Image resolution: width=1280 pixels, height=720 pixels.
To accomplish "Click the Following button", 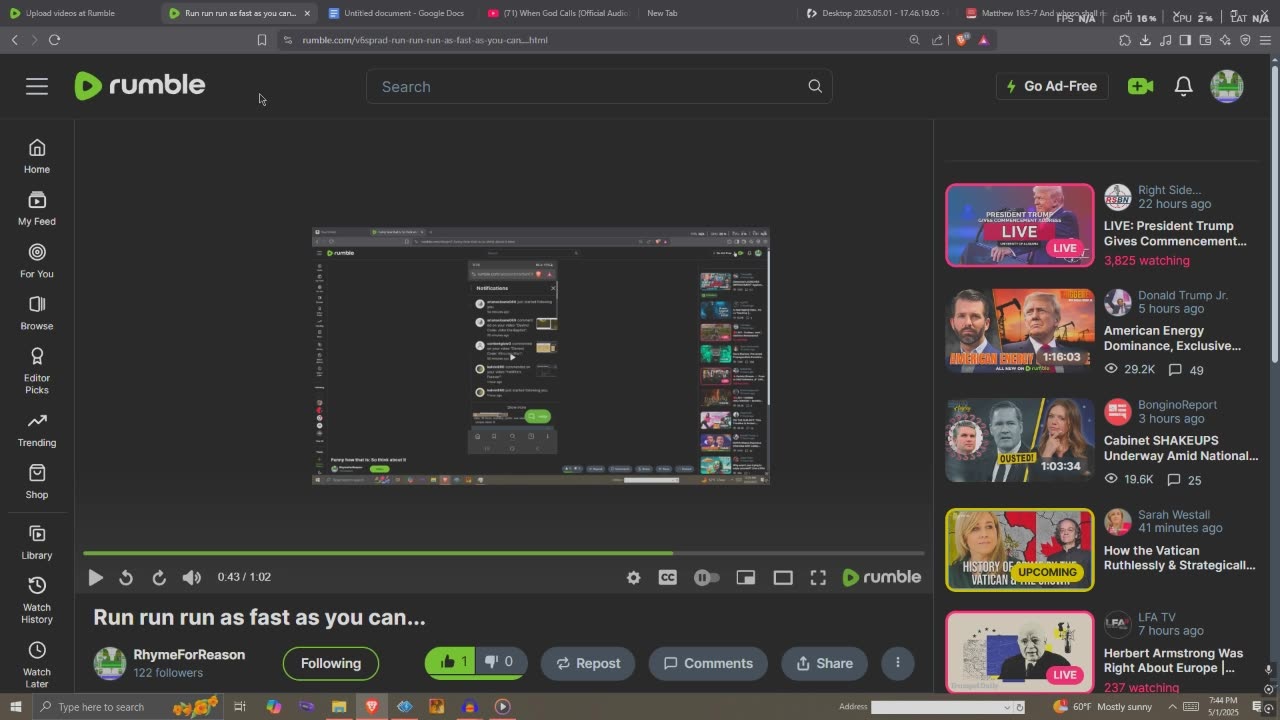I will point(331,663).
